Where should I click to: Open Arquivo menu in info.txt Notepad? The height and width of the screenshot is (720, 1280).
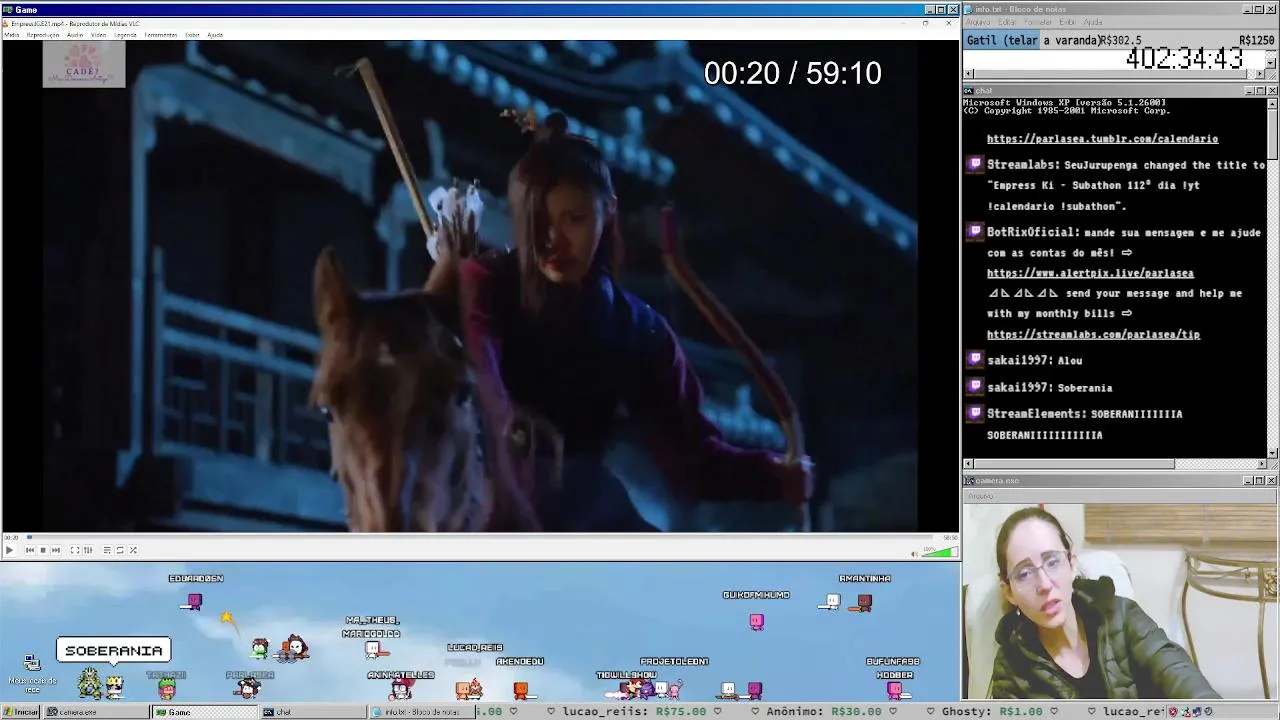click(977, 22)
